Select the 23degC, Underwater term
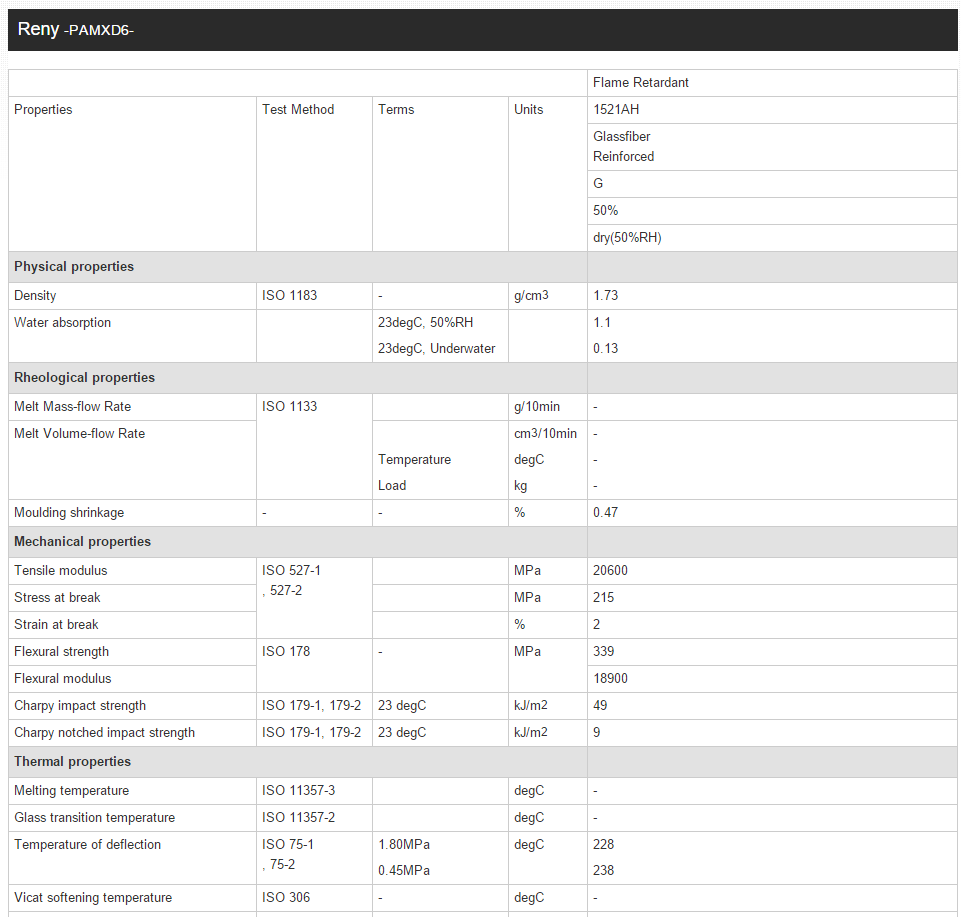 click(436, 349)
